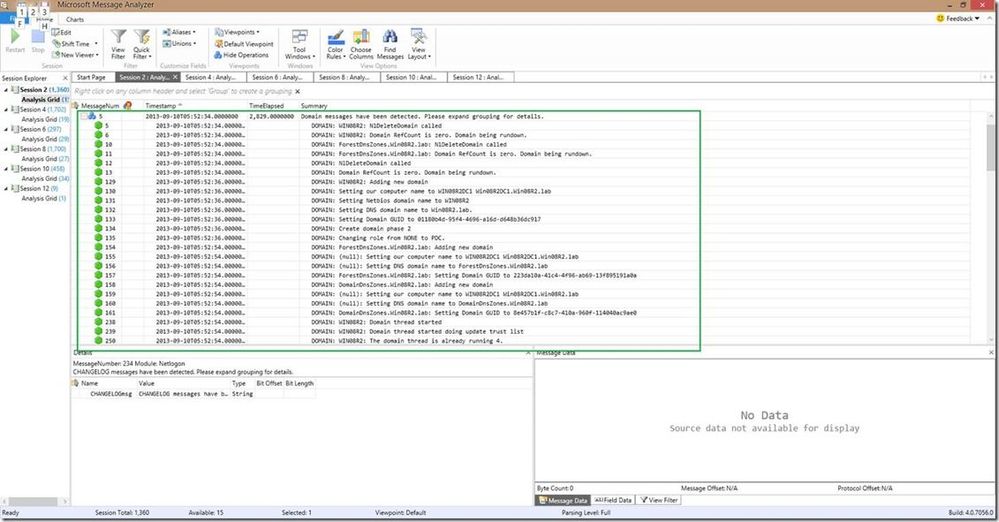Click the green icon of message 134
999x522 pixels.
point(98,228)
